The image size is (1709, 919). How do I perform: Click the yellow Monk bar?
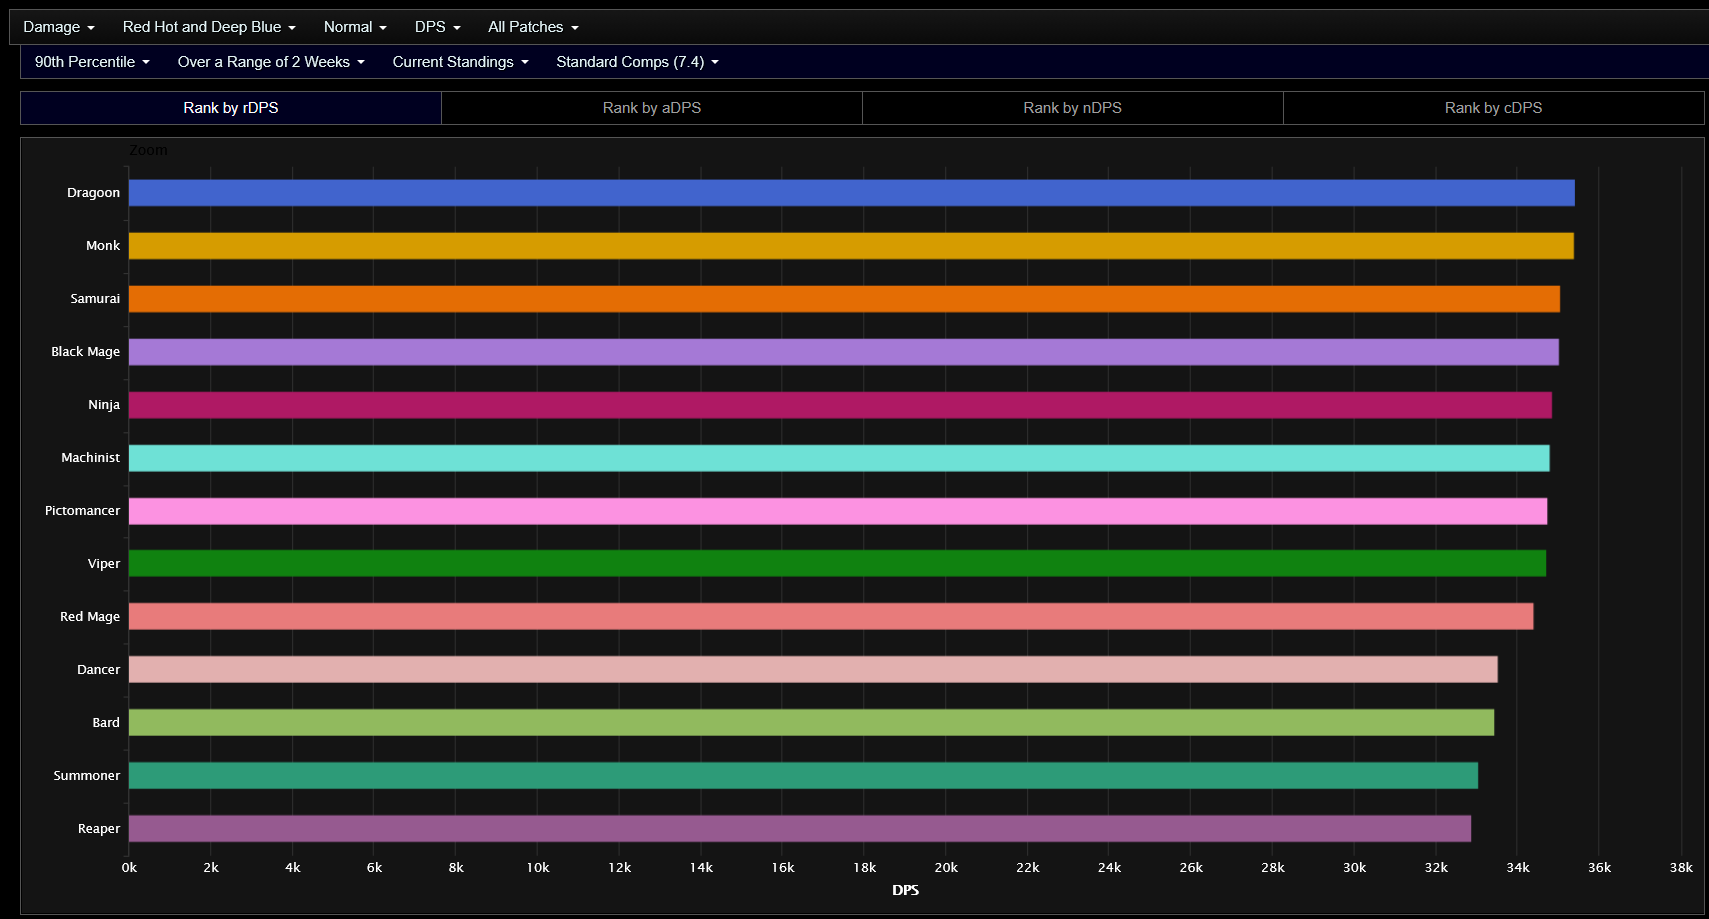(851, 246)
